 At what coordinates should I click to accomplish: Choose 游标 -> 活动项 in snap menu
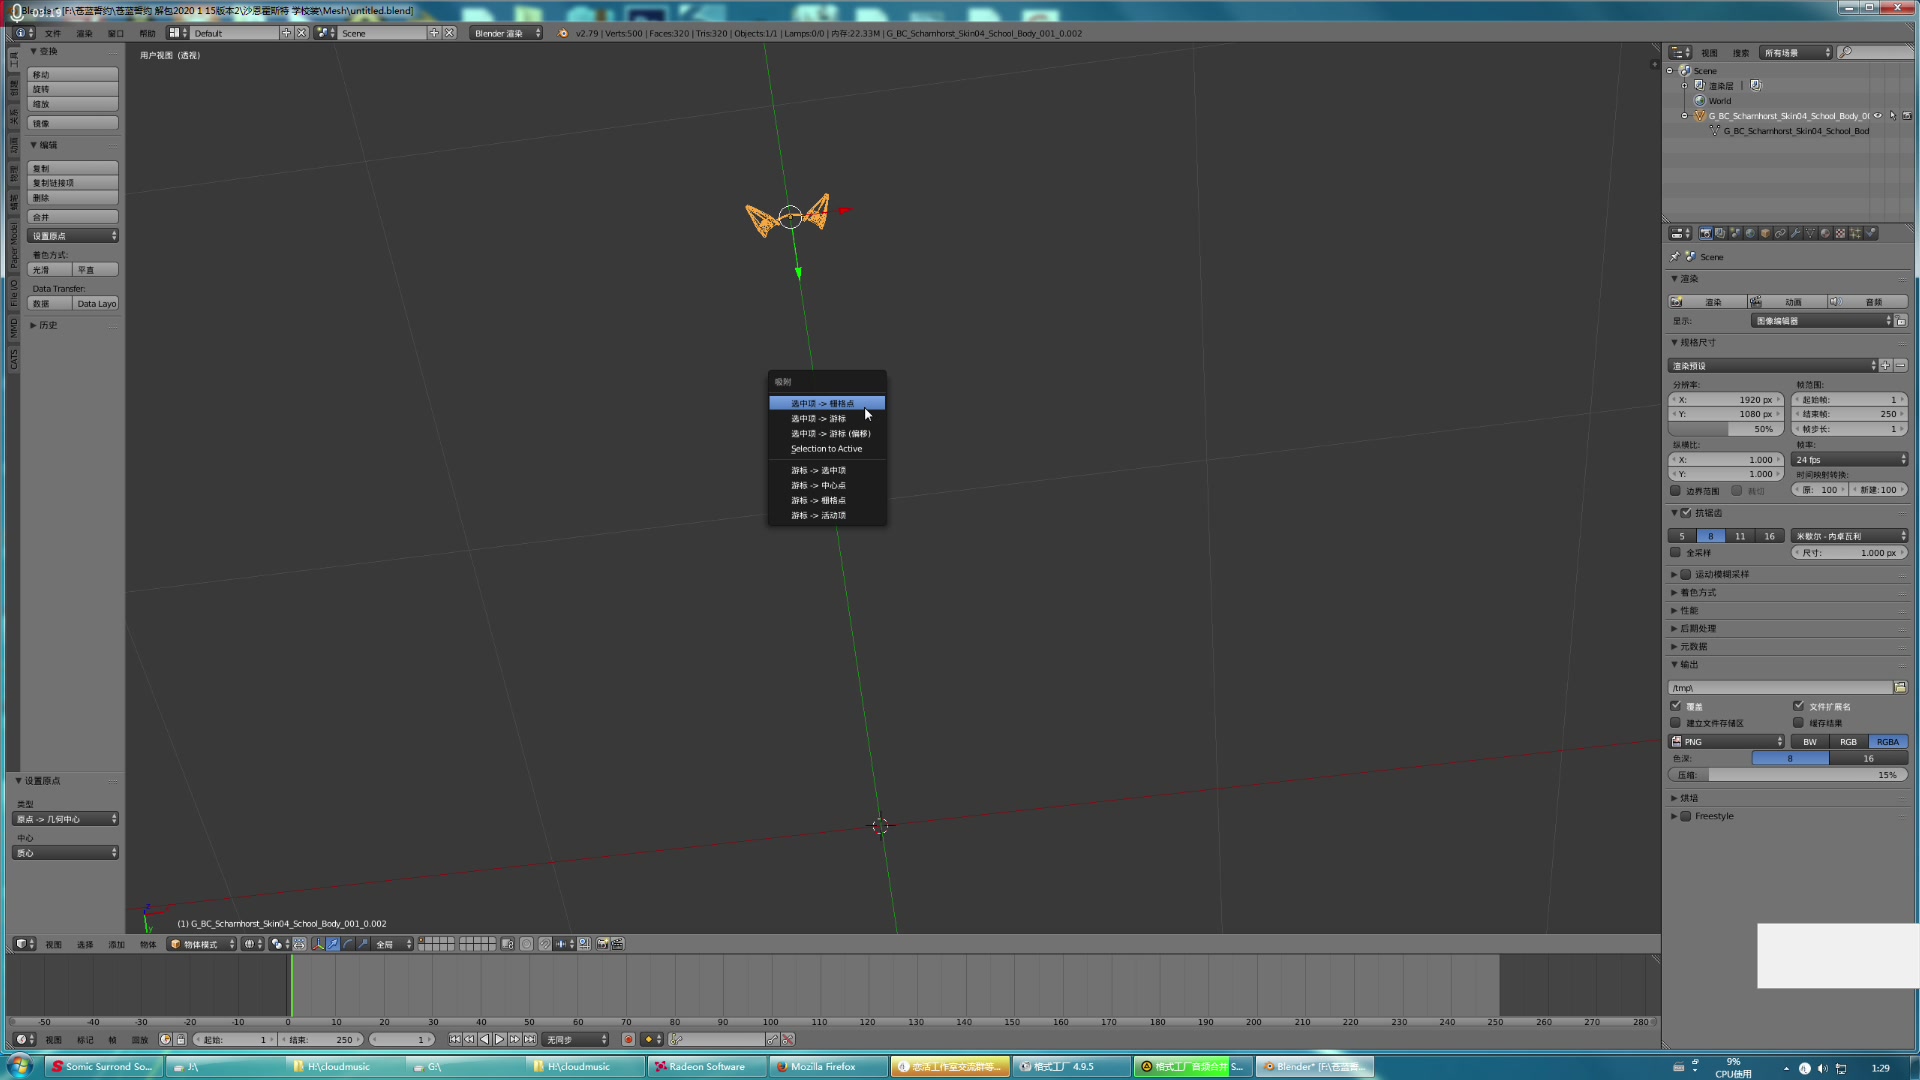[826, 516]
